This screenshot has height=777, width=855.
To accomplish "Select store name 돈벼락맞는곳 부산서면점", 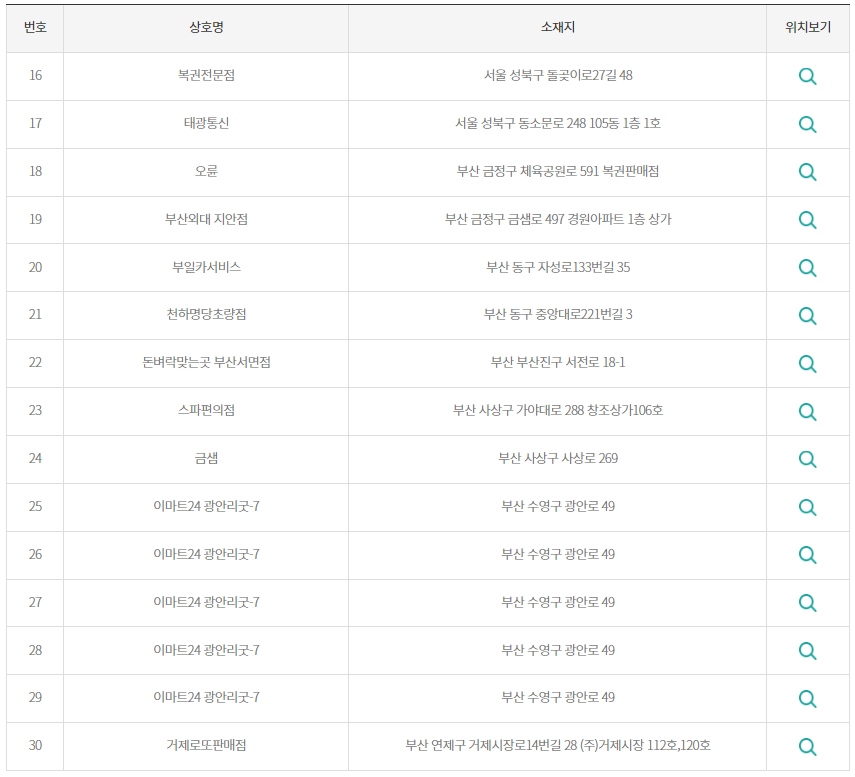I will pos(206,363).
